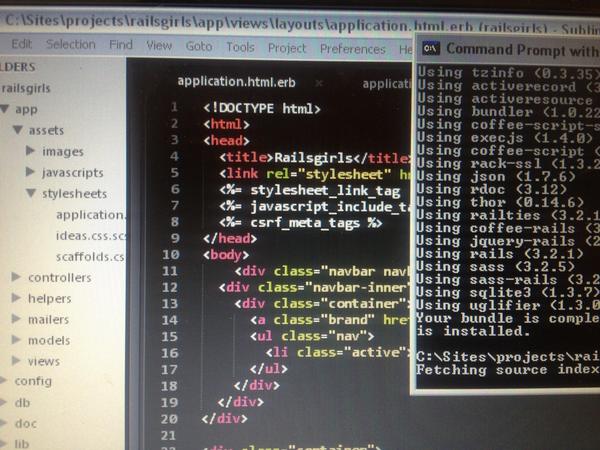Image resolution: width=600 pixels, height=450 pixels.
Task: Select the models folder label
Action: (49, 340)
